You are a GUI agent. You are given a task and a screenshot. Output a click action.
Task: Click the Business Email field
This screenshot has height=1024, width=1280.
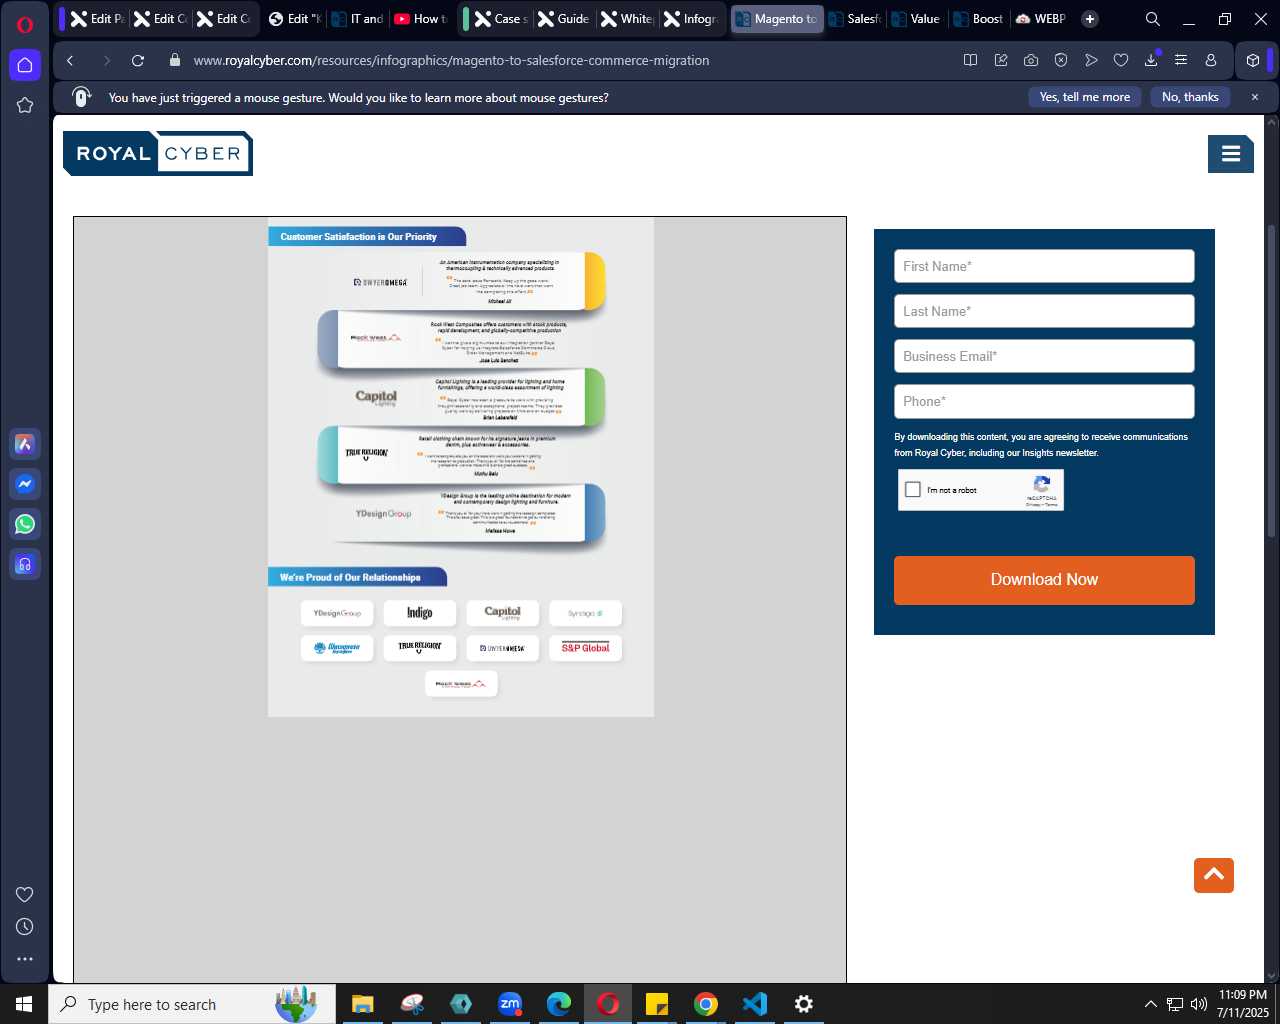coord(1044,356)
